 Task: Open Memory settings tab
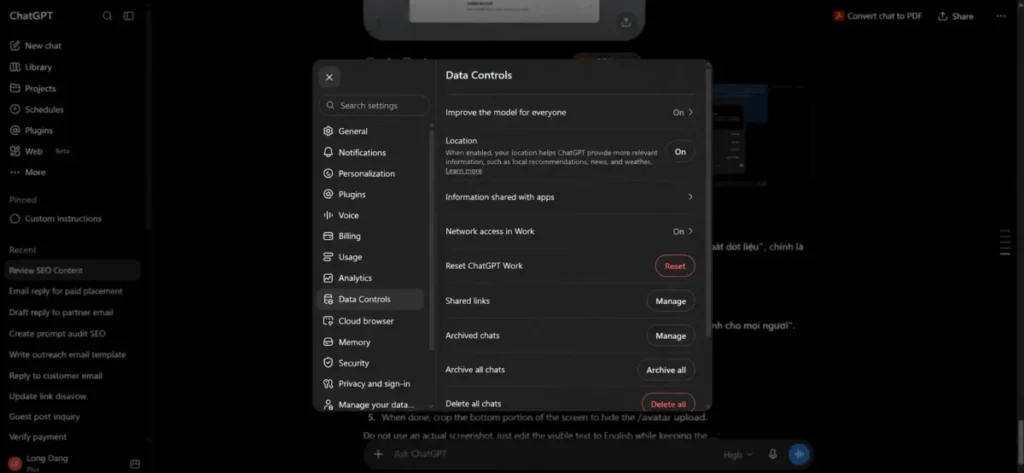click(372, 342)
